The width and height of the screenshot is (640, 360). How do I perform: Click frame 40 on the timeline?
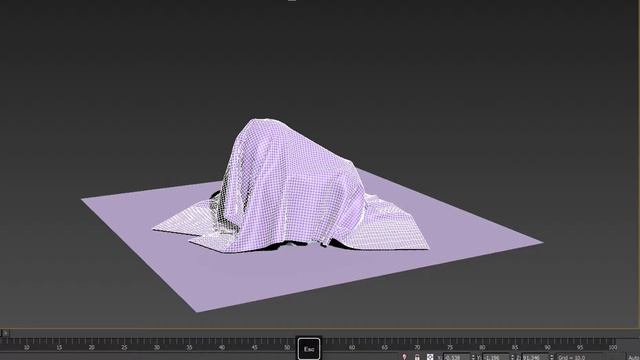click(x=222, y=347)
